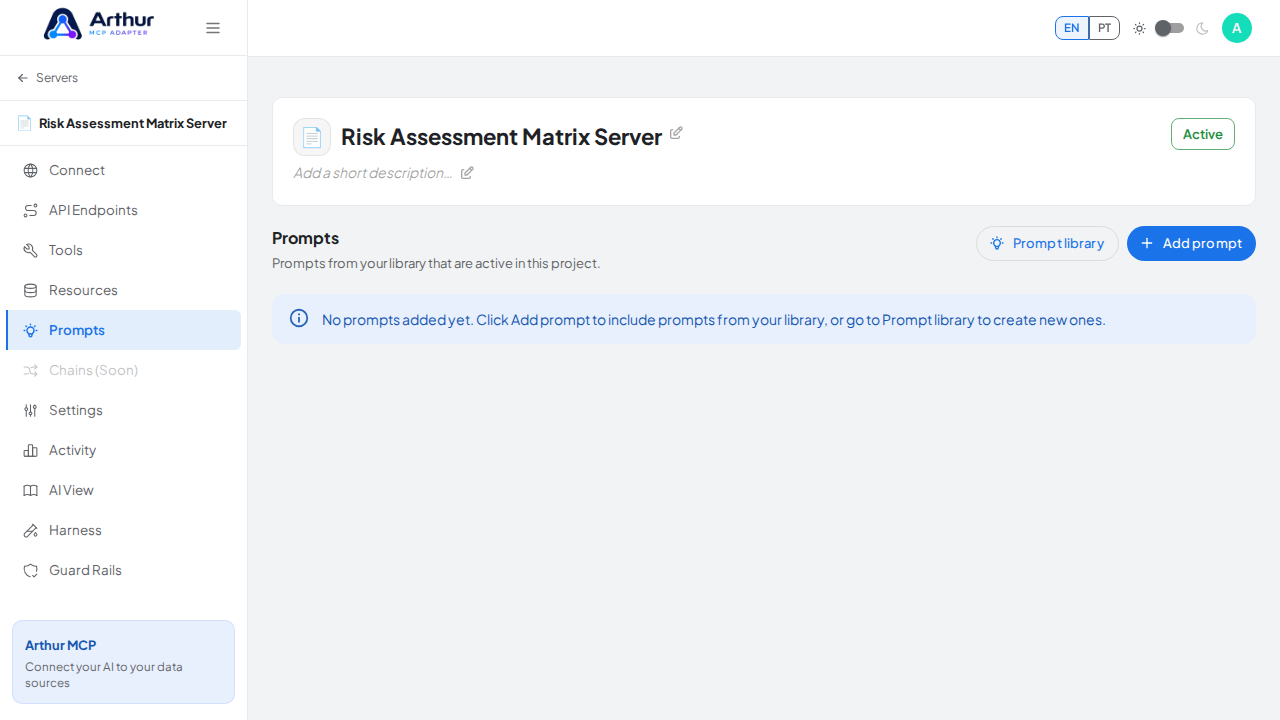Screen dimensions: 1280x720
Task: Select the Prompts menu item
Action: 123,330
